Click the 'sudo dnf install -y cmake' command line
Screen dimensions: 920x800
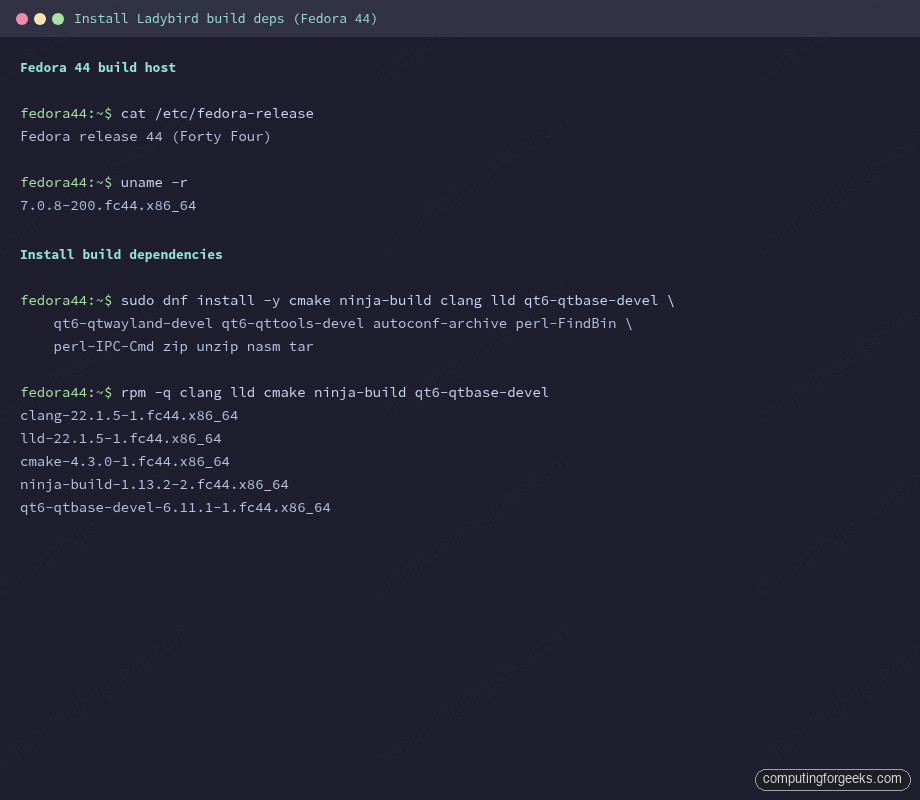[x=398, y=301]
